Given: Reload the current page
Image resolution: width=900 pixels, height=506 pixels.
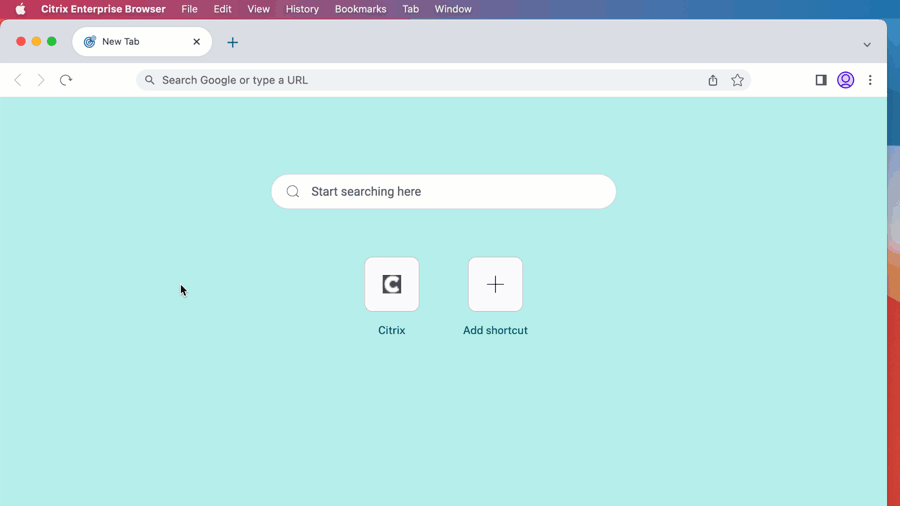Looking at the screenshot, I should tap(65, 80).
